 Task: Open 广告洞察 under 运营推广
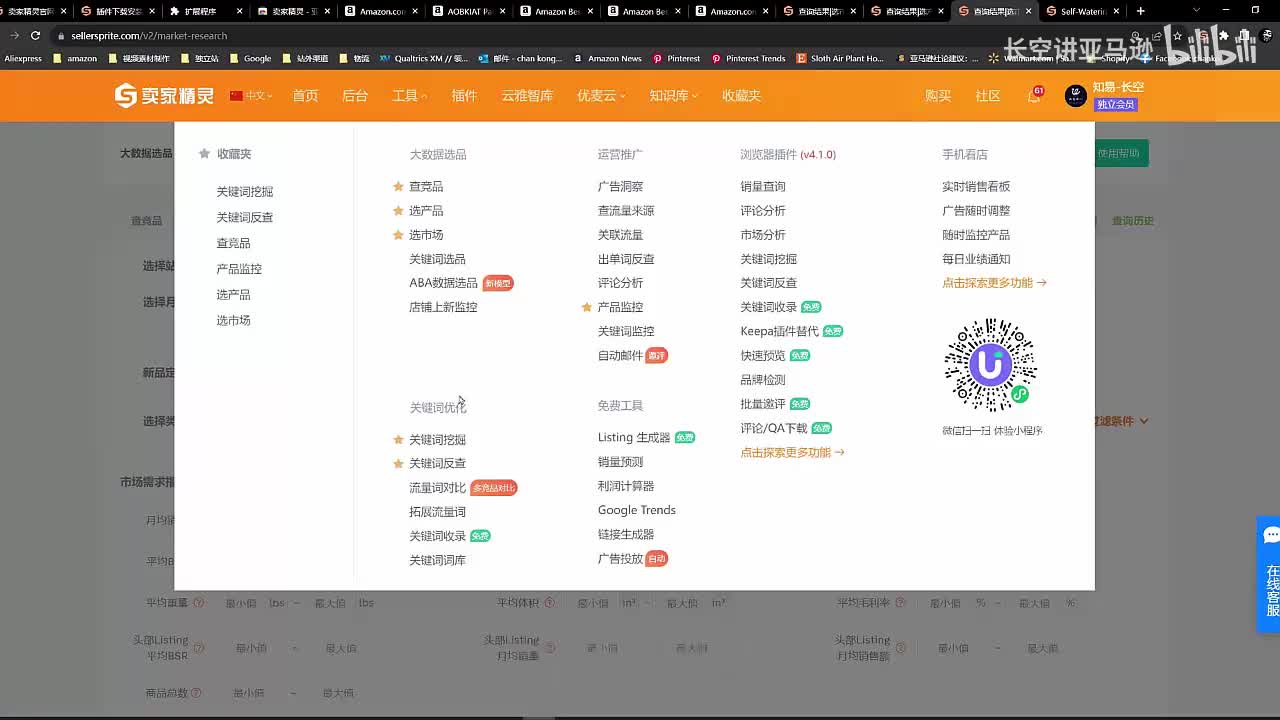[620, 187]
